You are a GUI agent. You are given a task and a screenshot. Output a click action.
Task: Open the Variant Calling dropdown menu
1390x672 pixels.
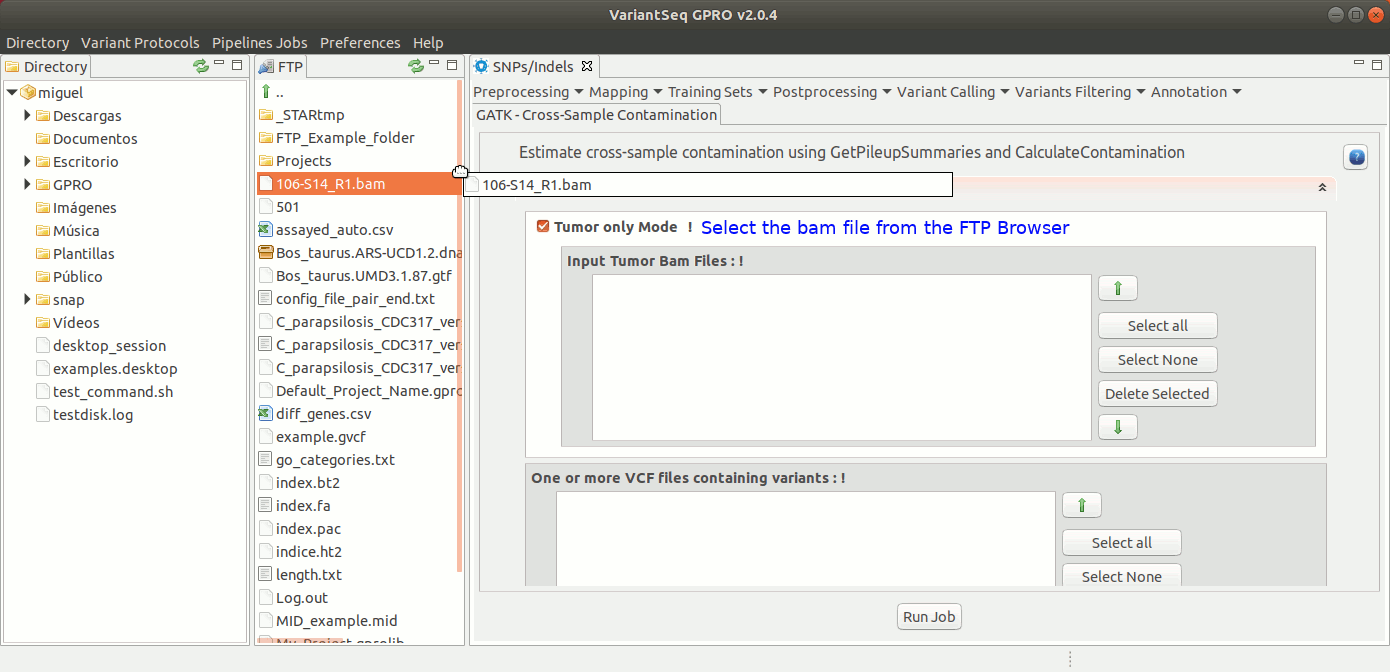pos(952,92)
